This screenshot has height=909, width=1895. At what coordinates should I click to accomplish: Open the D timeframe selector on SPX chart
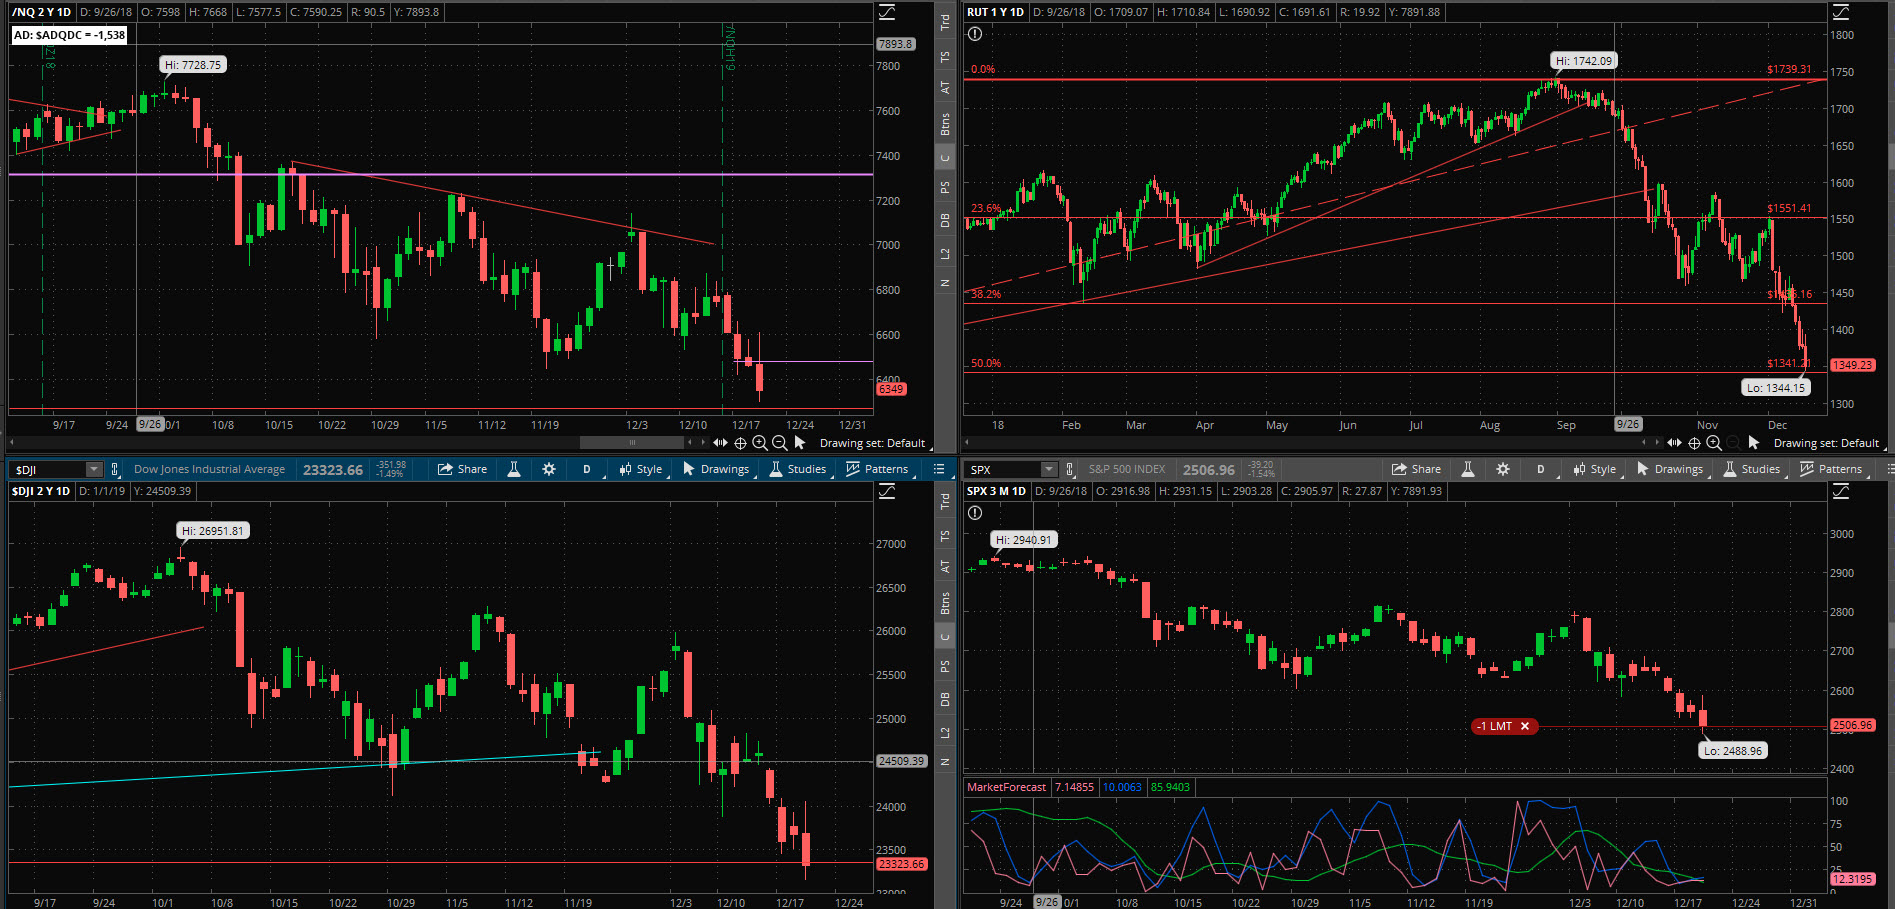coord(1541,469)
